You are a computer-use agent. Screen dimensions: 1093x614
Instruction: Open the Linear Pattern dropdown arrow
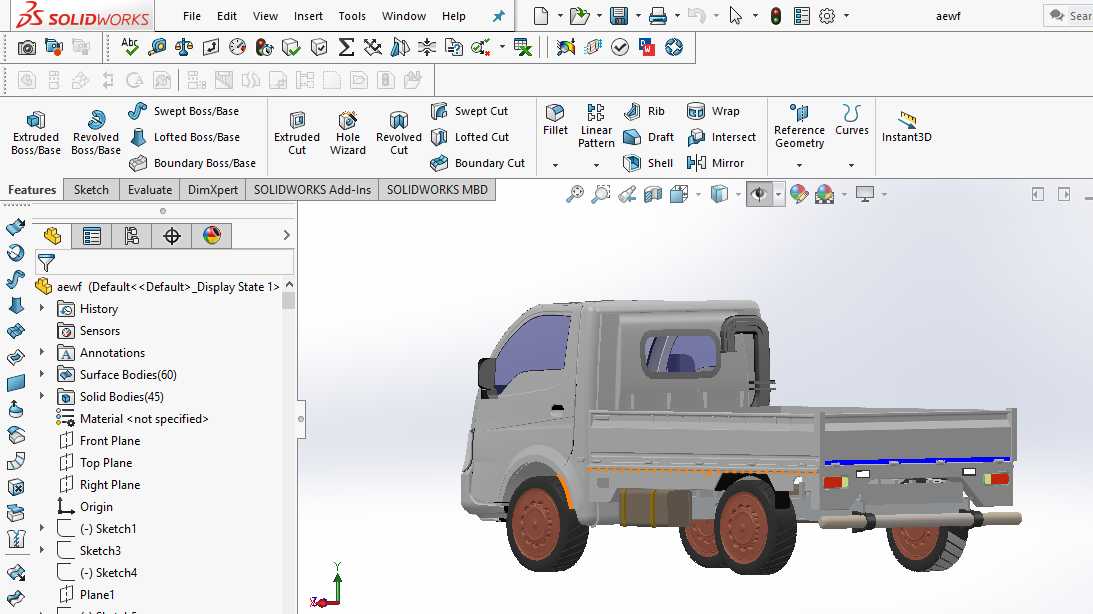point(596,165)
